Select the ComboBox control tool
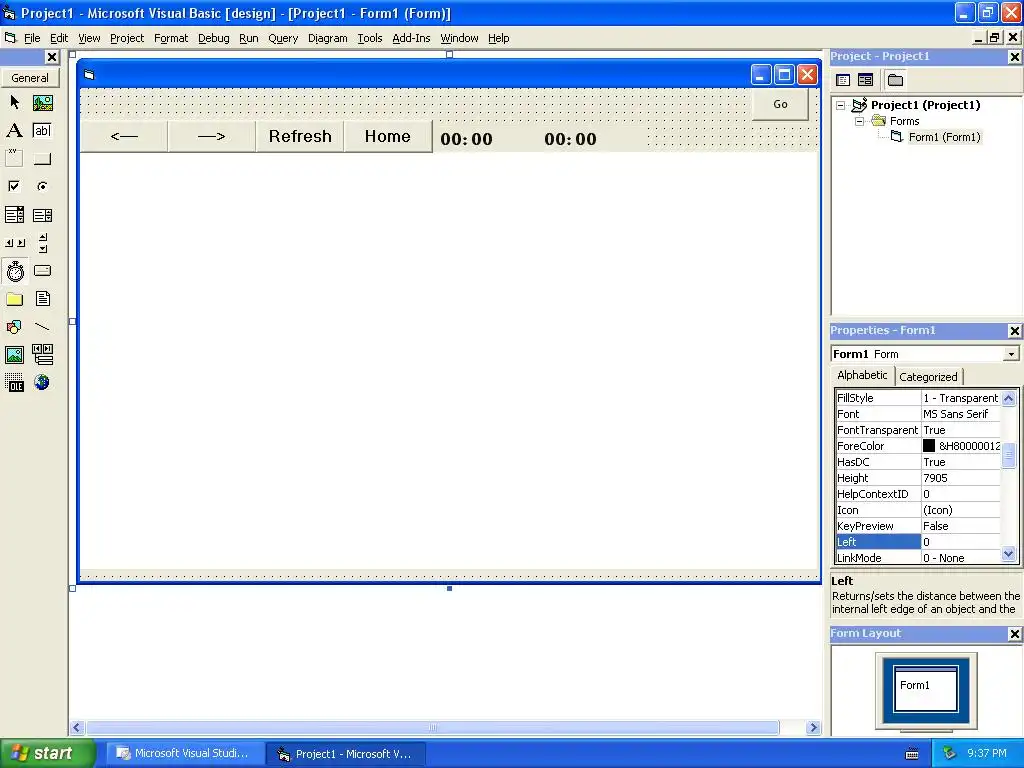Screen dimensions: 1024x768 pyautogui.click(x=14, y=215)
